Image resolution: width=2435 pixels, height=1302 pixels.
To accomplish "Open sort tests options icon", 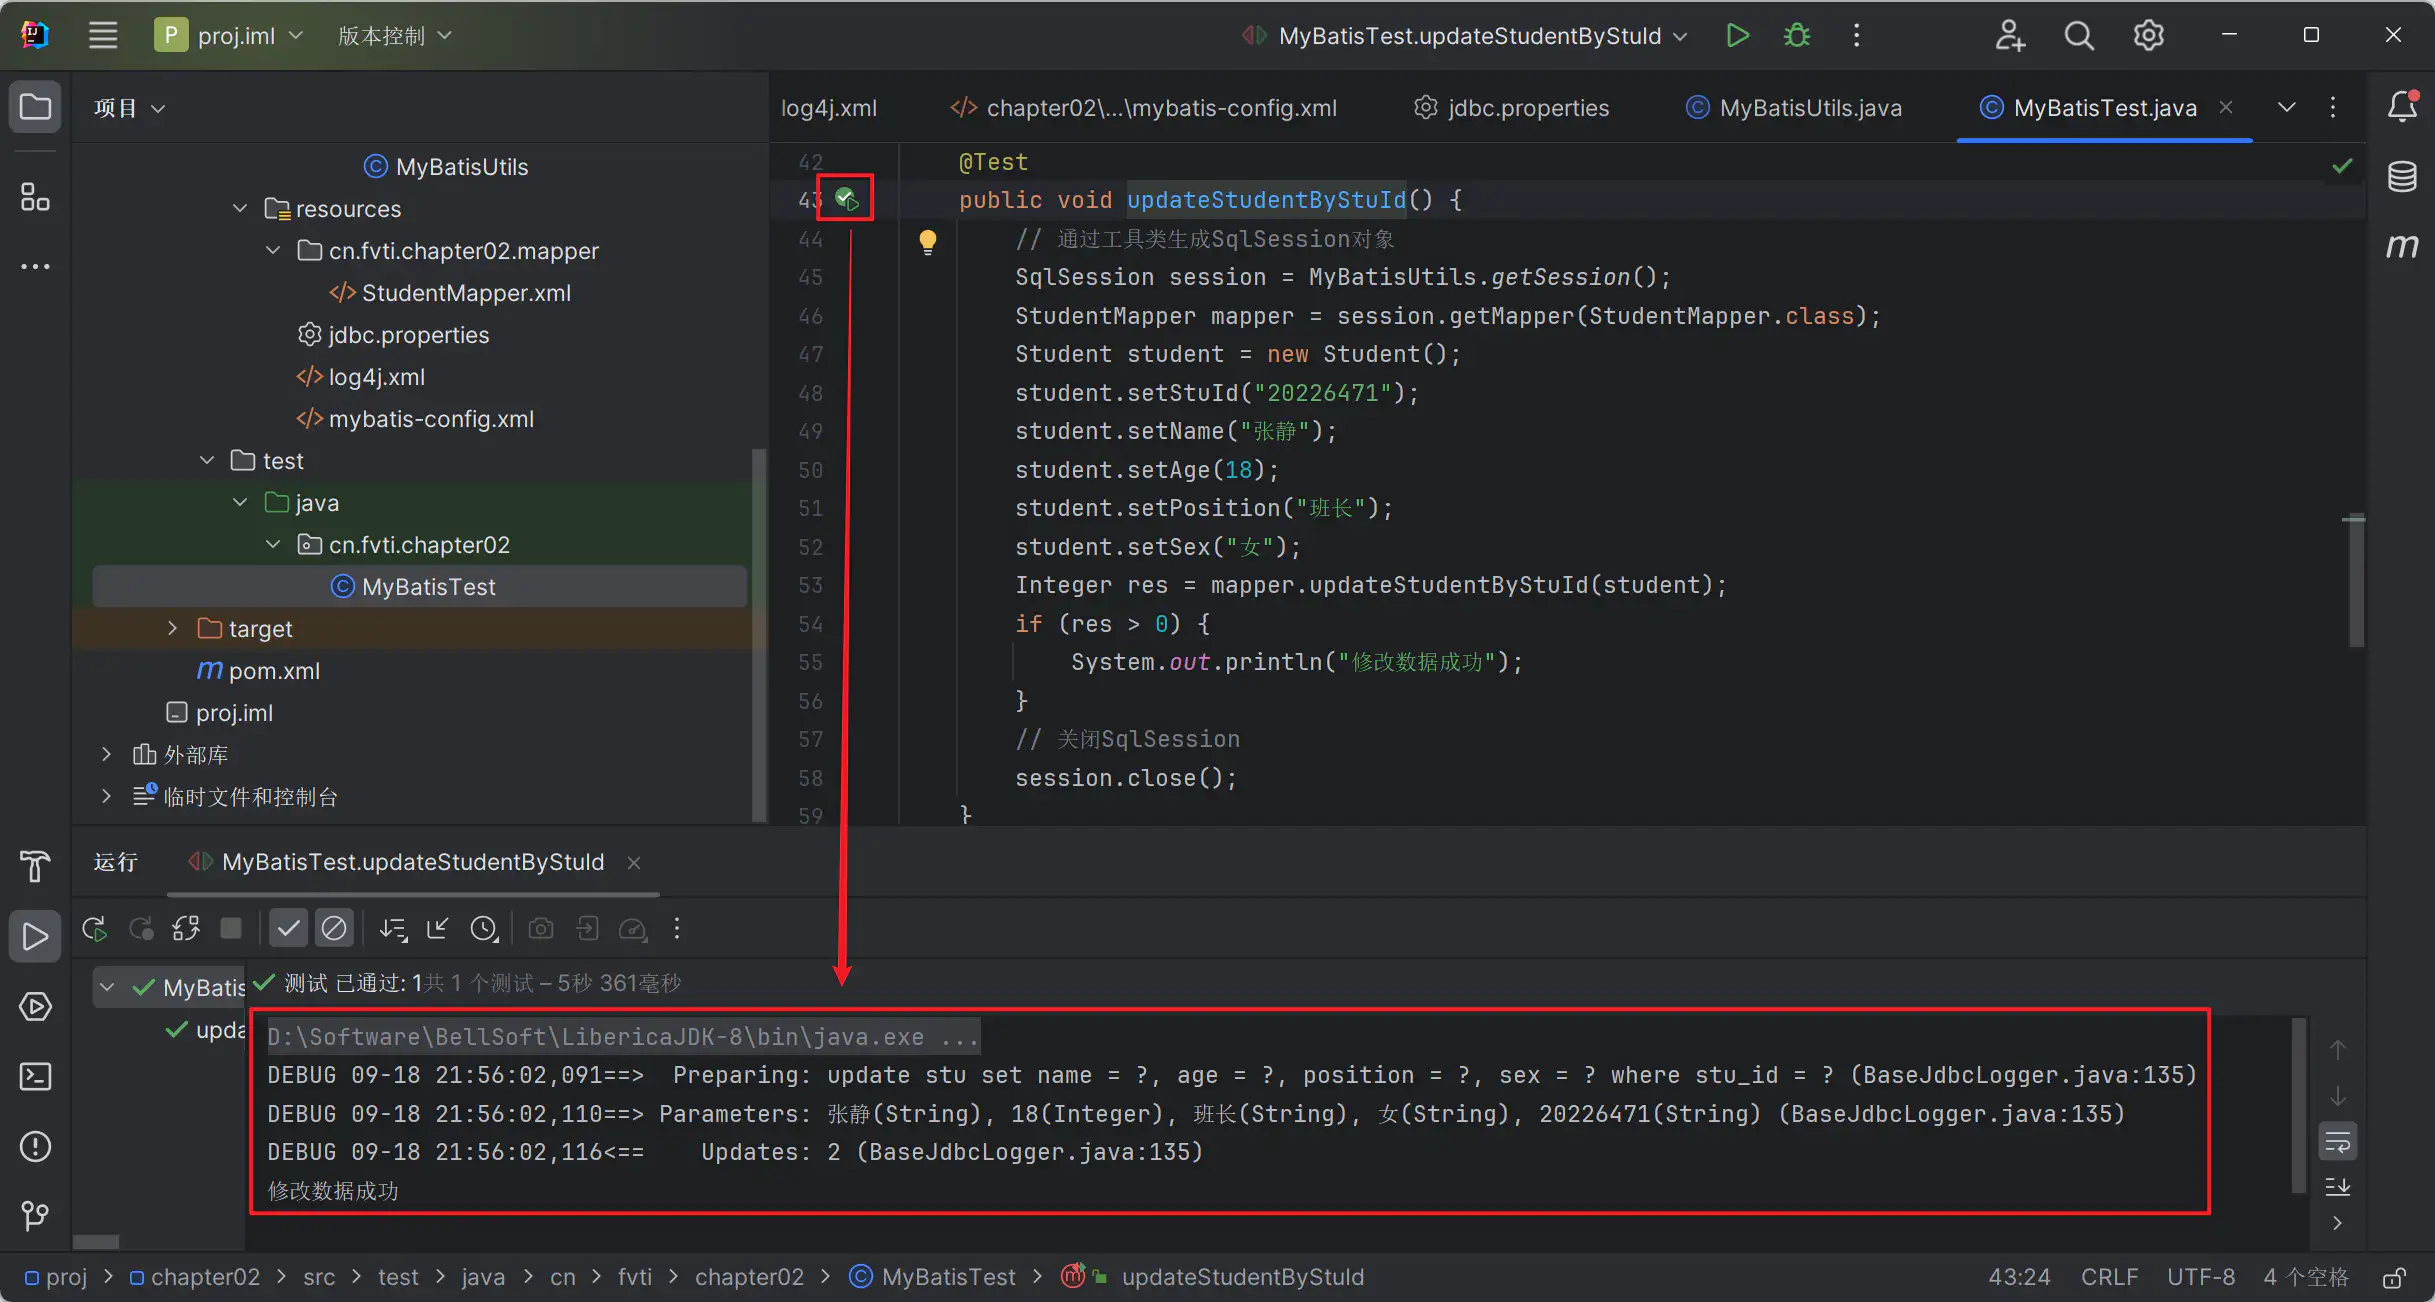I will click(x=393, y=929).
